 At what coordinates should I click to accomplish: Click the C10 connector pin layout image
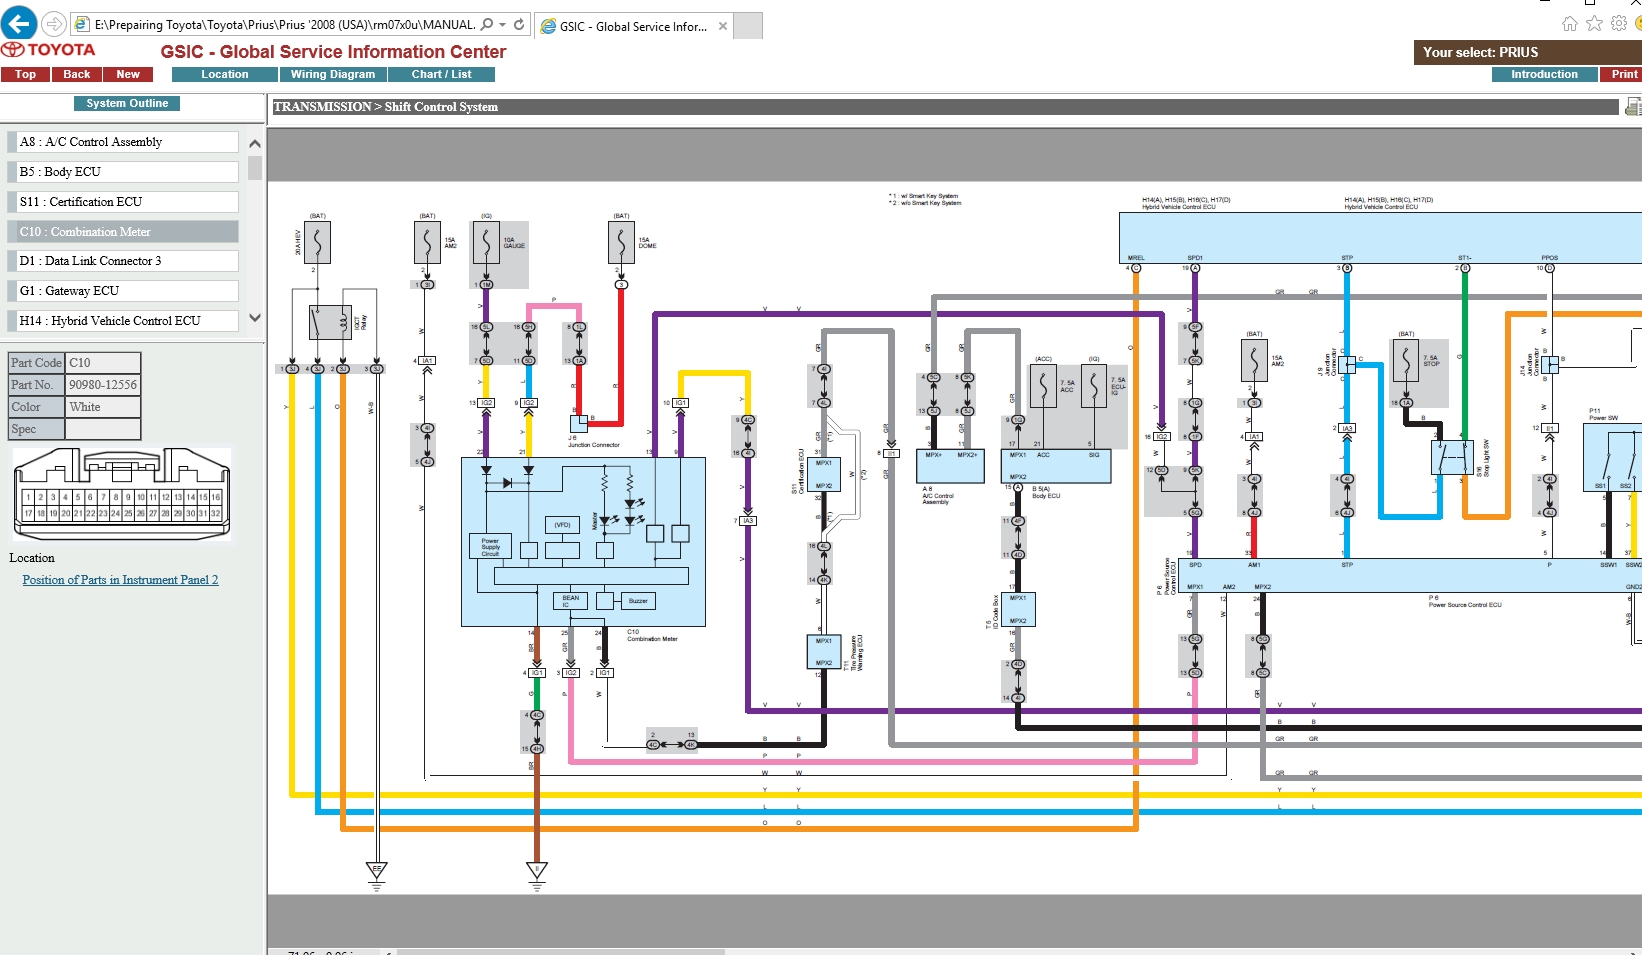(122, 494)
